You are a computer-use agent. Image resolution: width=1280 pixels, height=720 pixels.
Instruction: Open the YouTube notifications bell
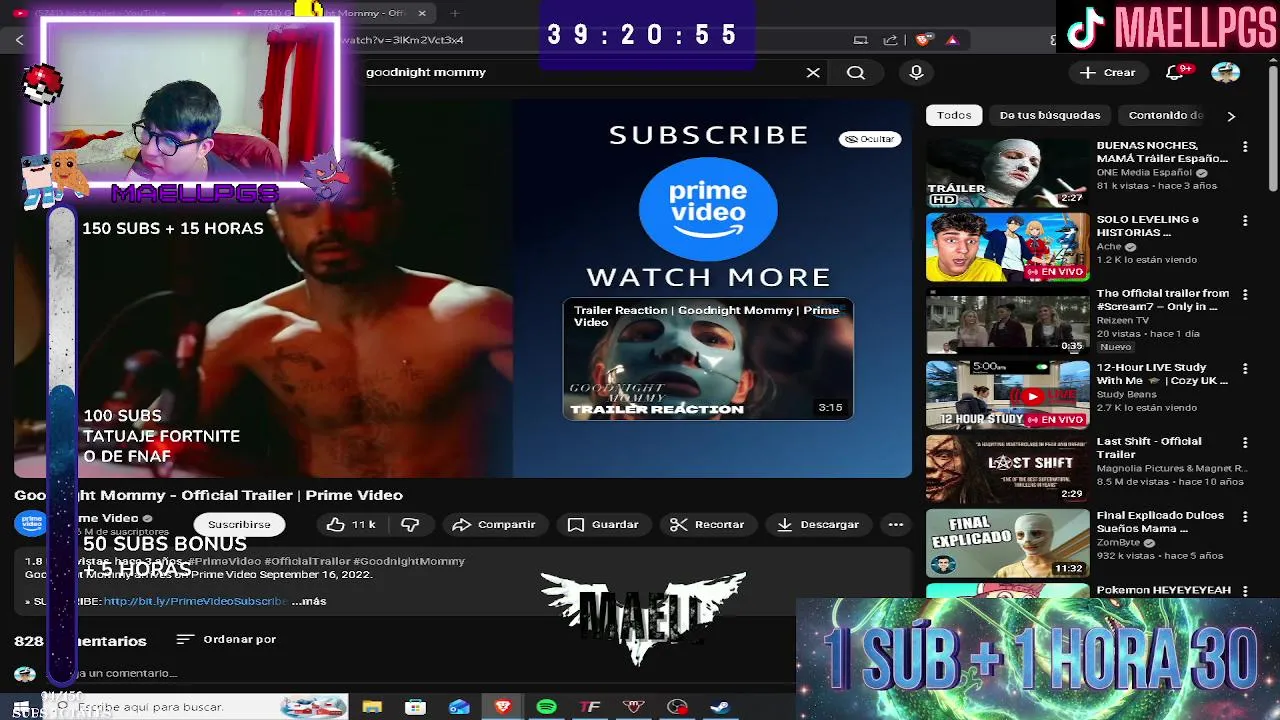pos(1177,72)
